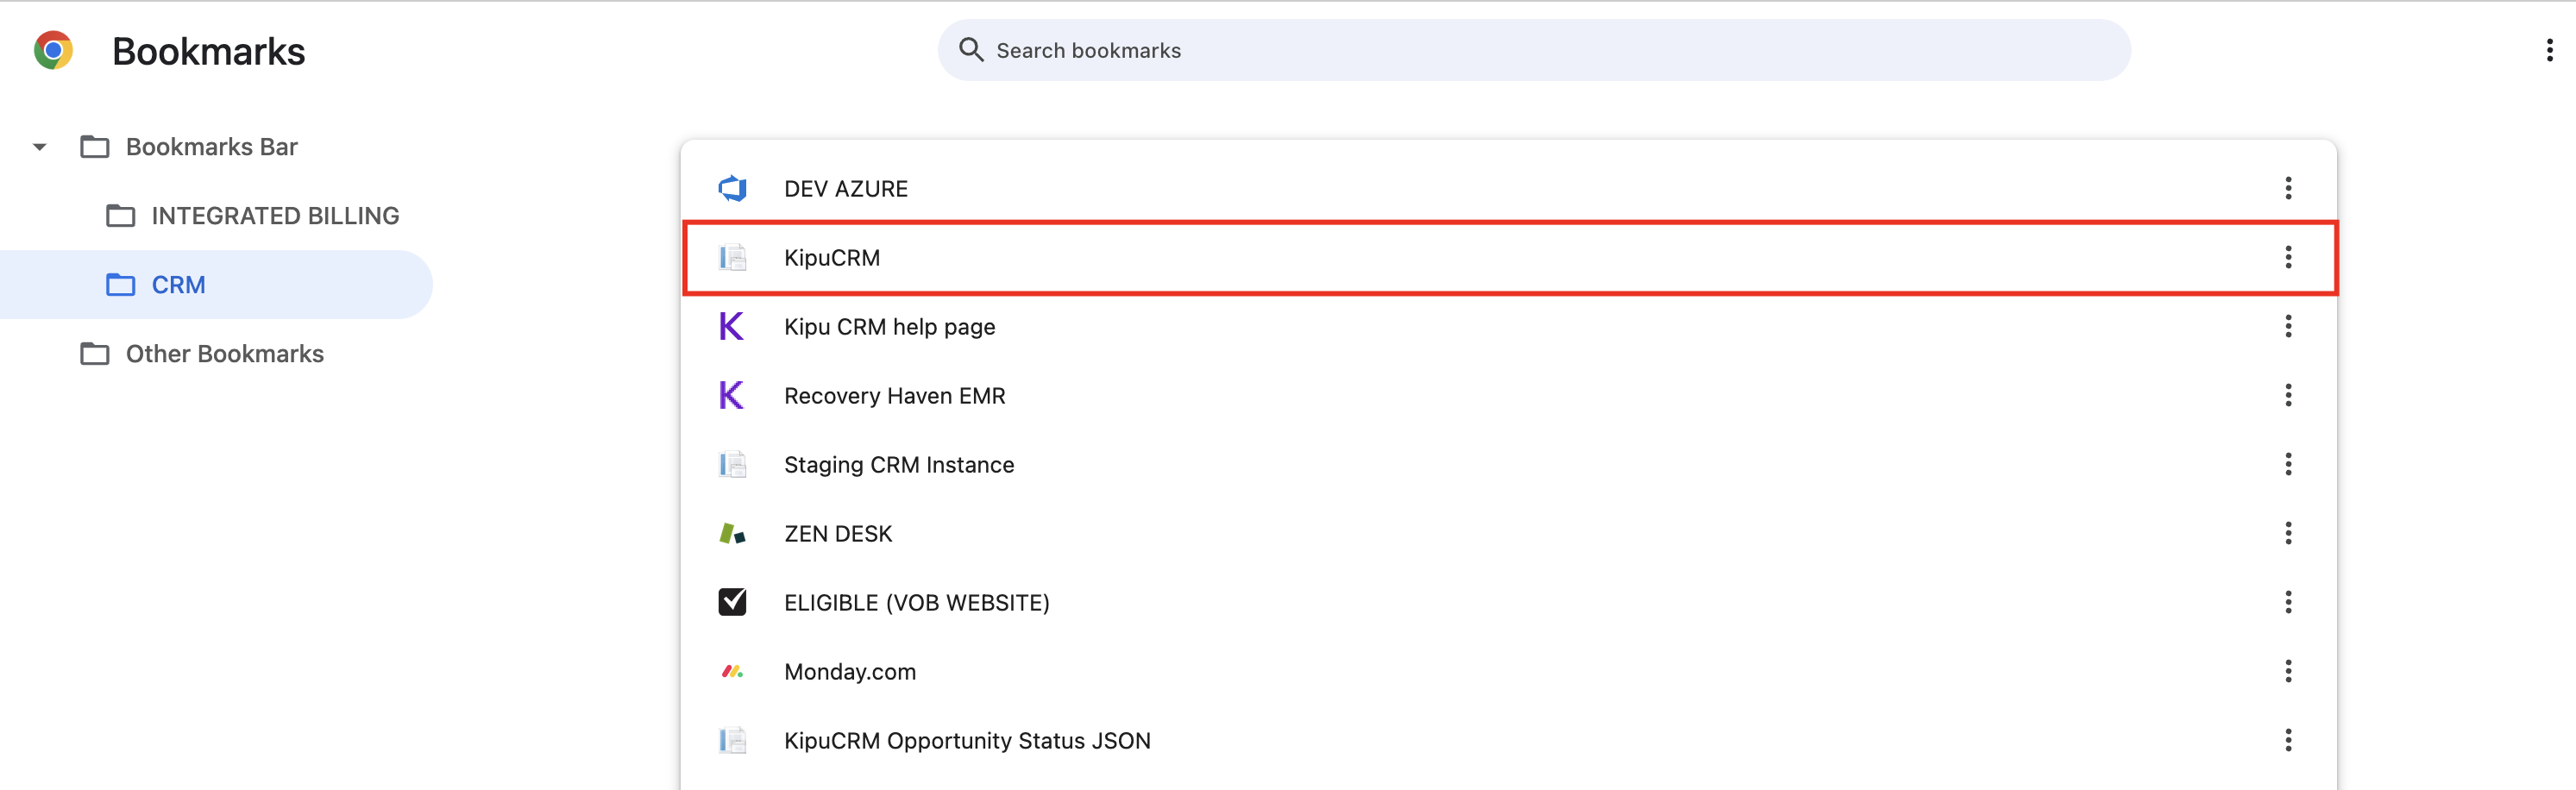
Task: Open more actions for DEV AZURE bookmark
Action: coord(2287,188)
